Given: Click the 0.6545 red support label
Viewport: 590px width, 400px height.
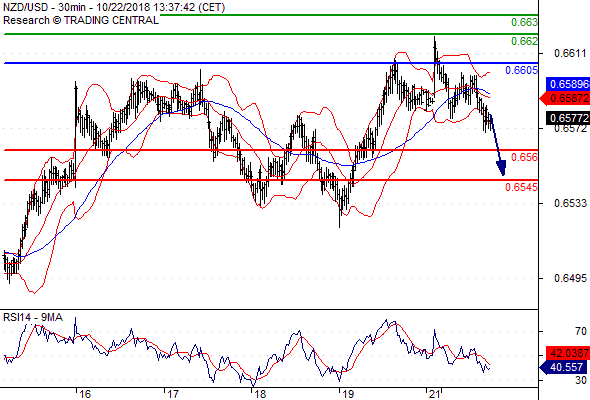Looking at the screenshot, I should 522,187.
